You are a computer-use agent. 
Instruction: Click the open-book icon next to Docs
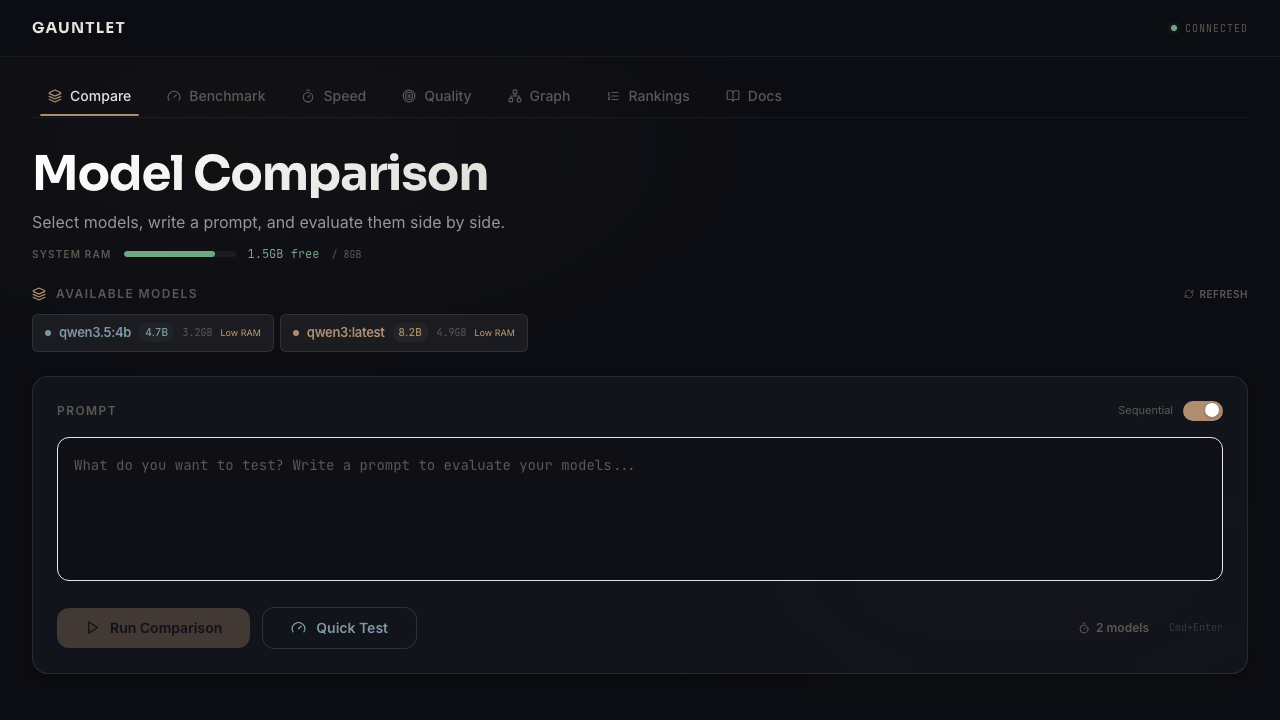(x=732, y=96)
